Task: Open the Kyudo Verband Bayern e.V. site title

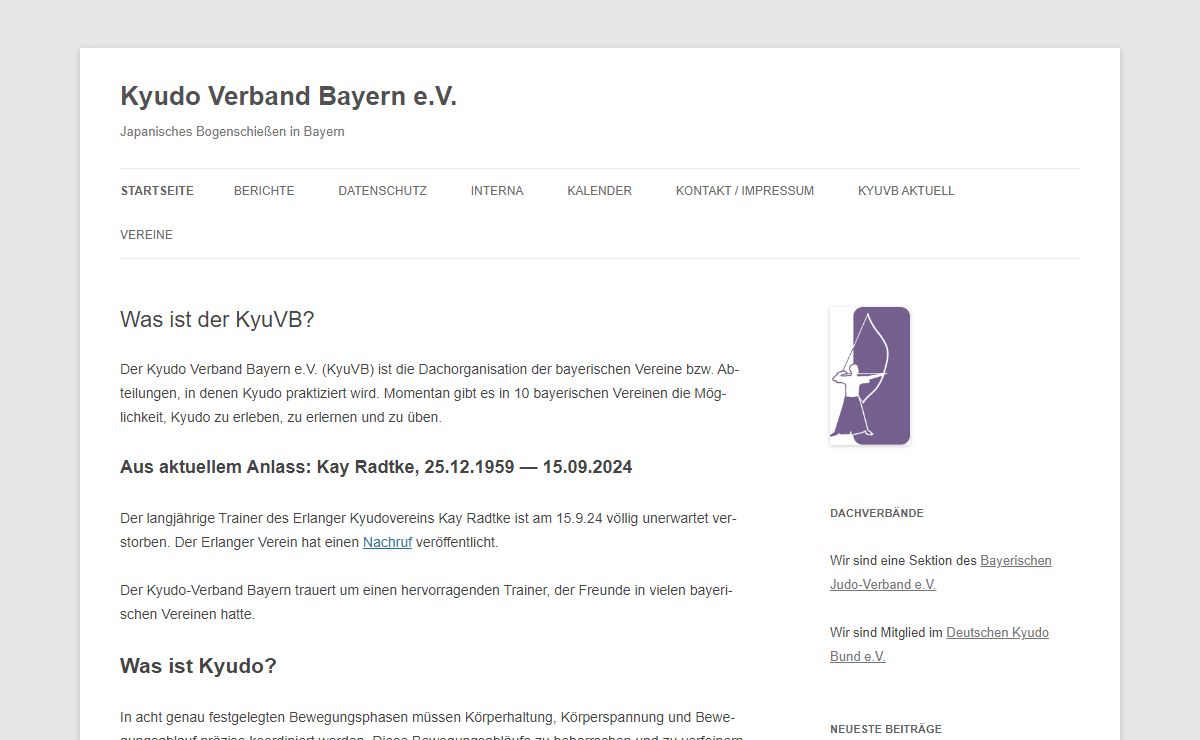Action: tap(288, 96)
